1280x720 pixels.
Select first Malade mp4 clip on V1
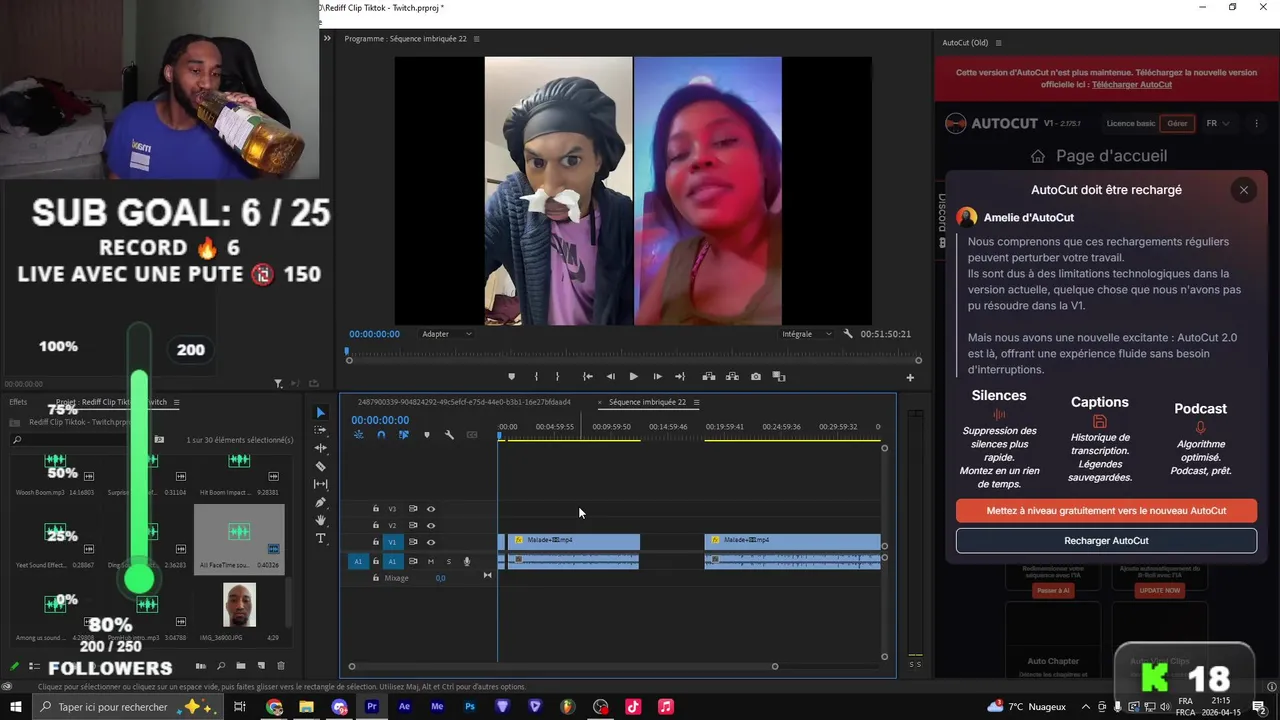click(573, 541)
